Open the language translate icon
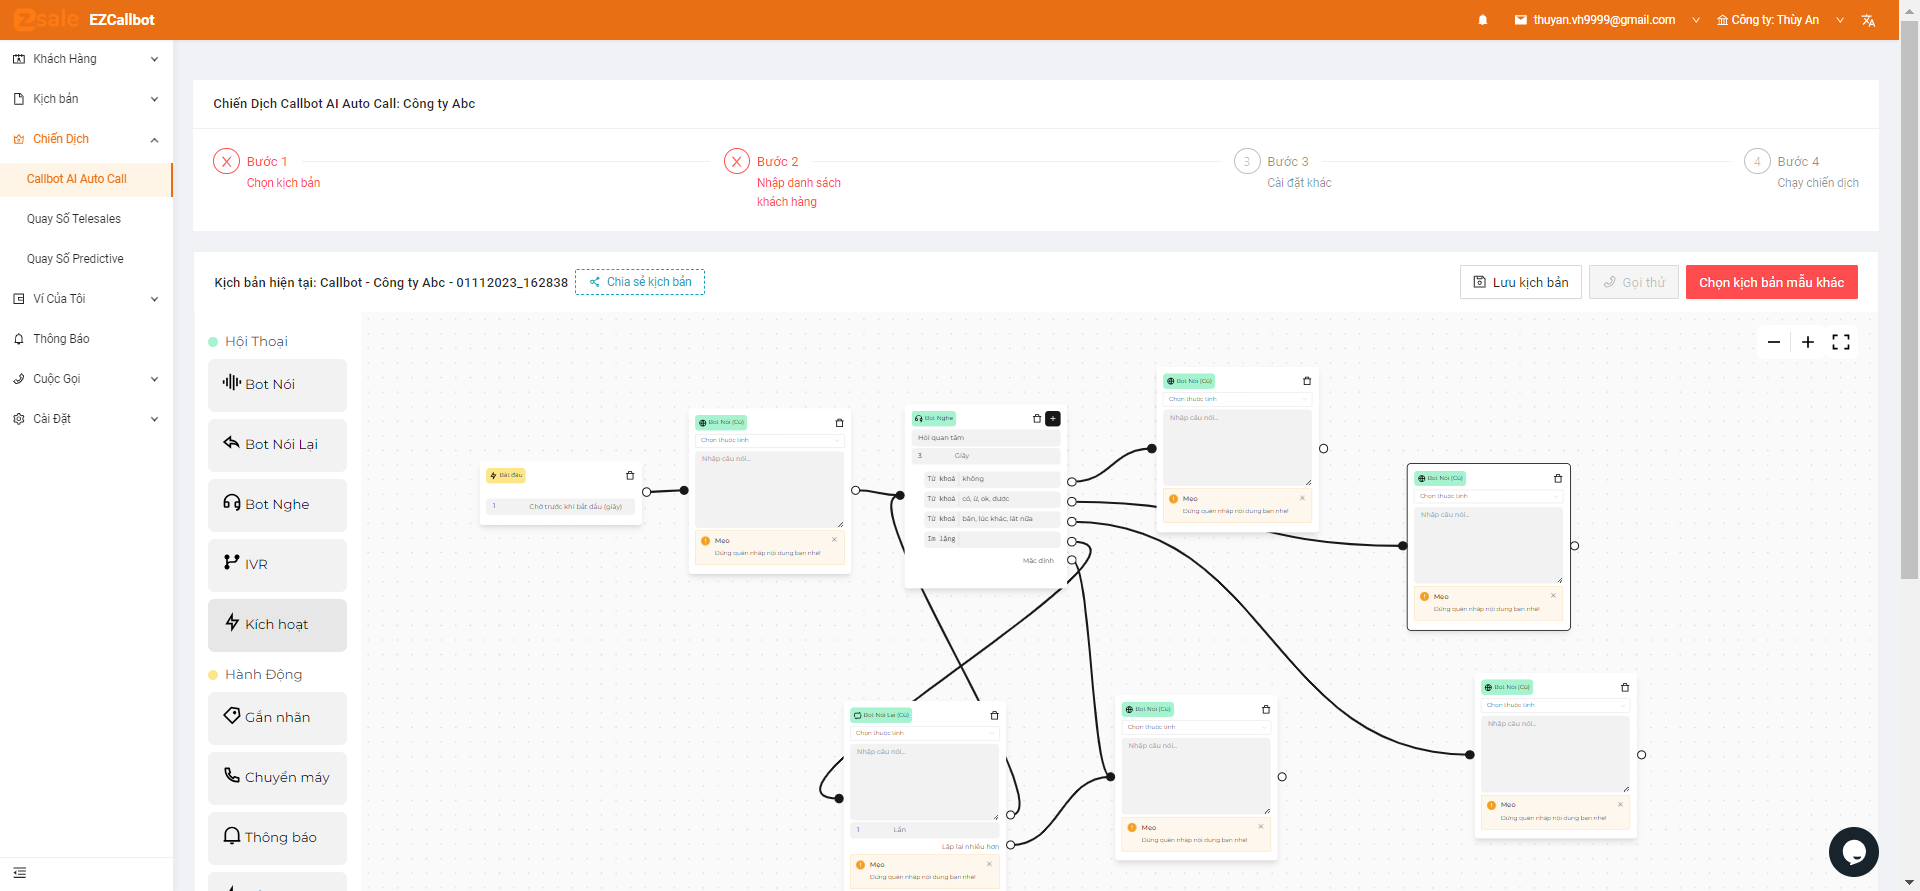The height and width of the screenshot is (891, 1920). point(1868,20)
